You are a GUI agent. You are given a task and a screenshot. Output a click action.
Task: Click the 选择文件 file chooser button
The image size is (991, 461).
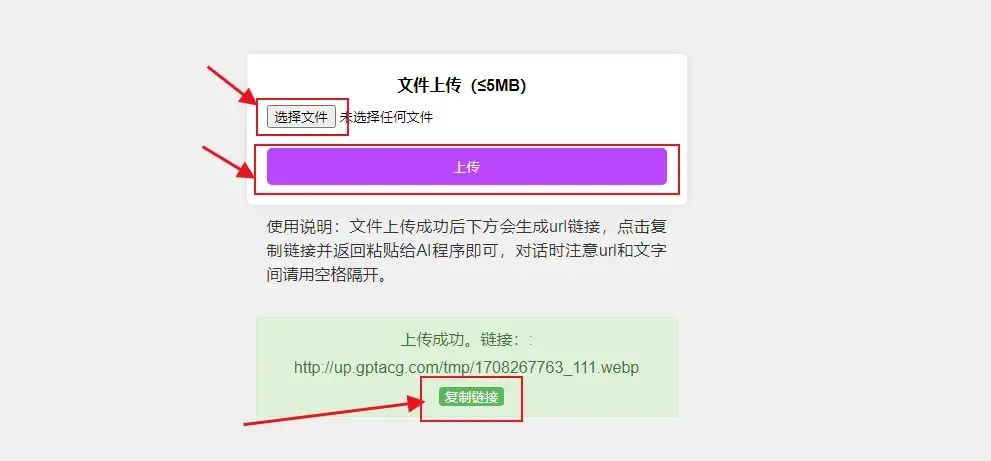click(301, 117)
